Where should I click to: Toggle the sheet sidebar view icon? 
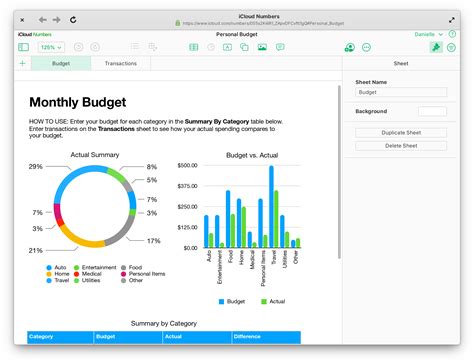23,47
